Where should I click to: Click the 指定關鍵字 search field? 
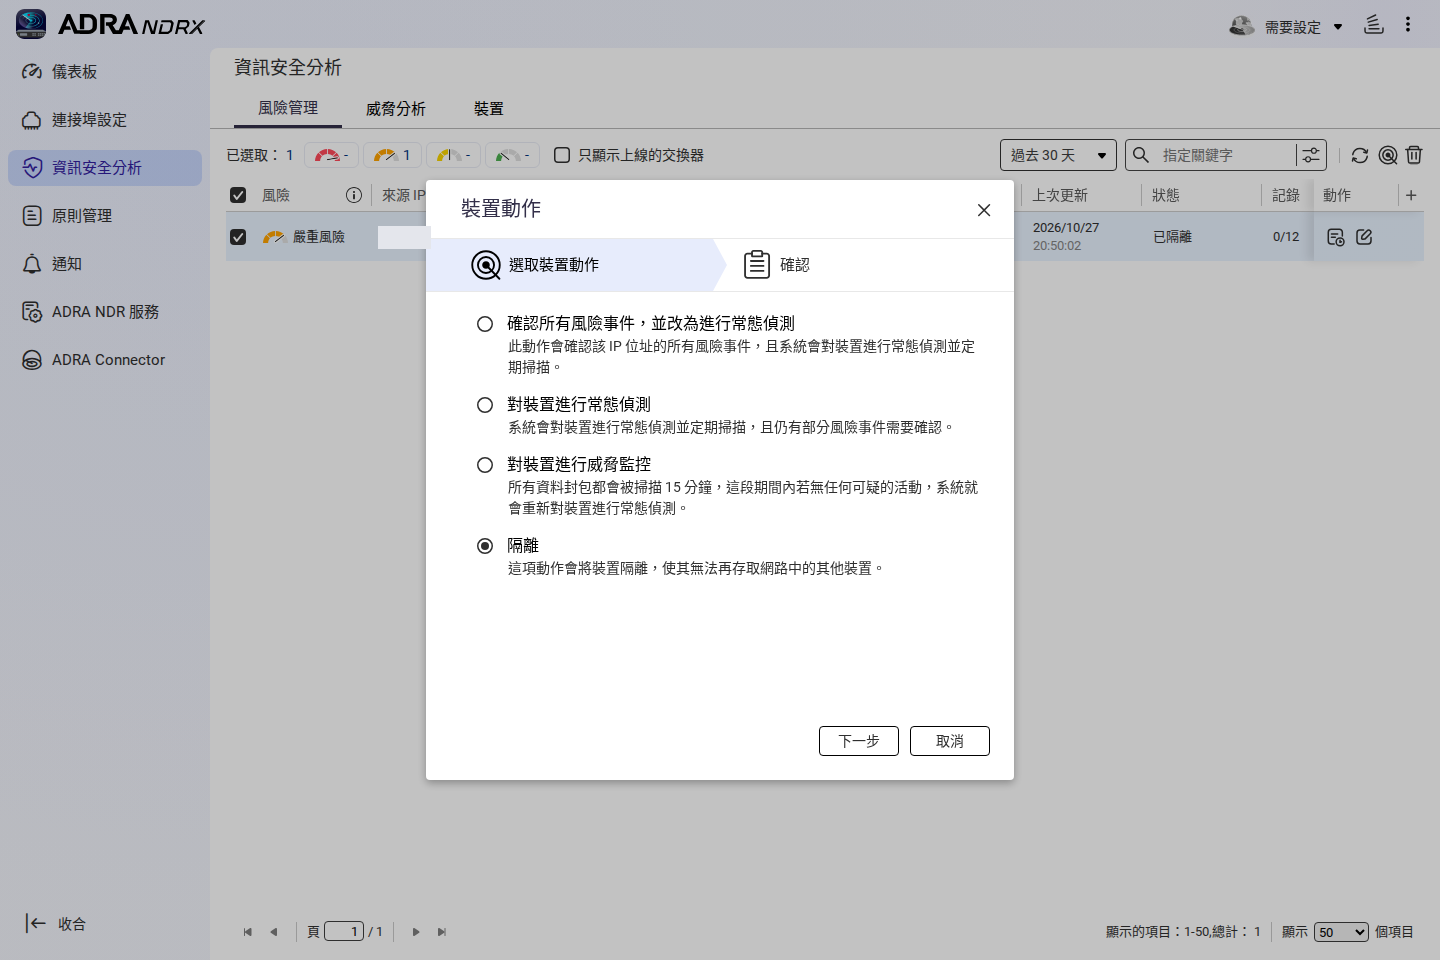[x=1225, y=155]
